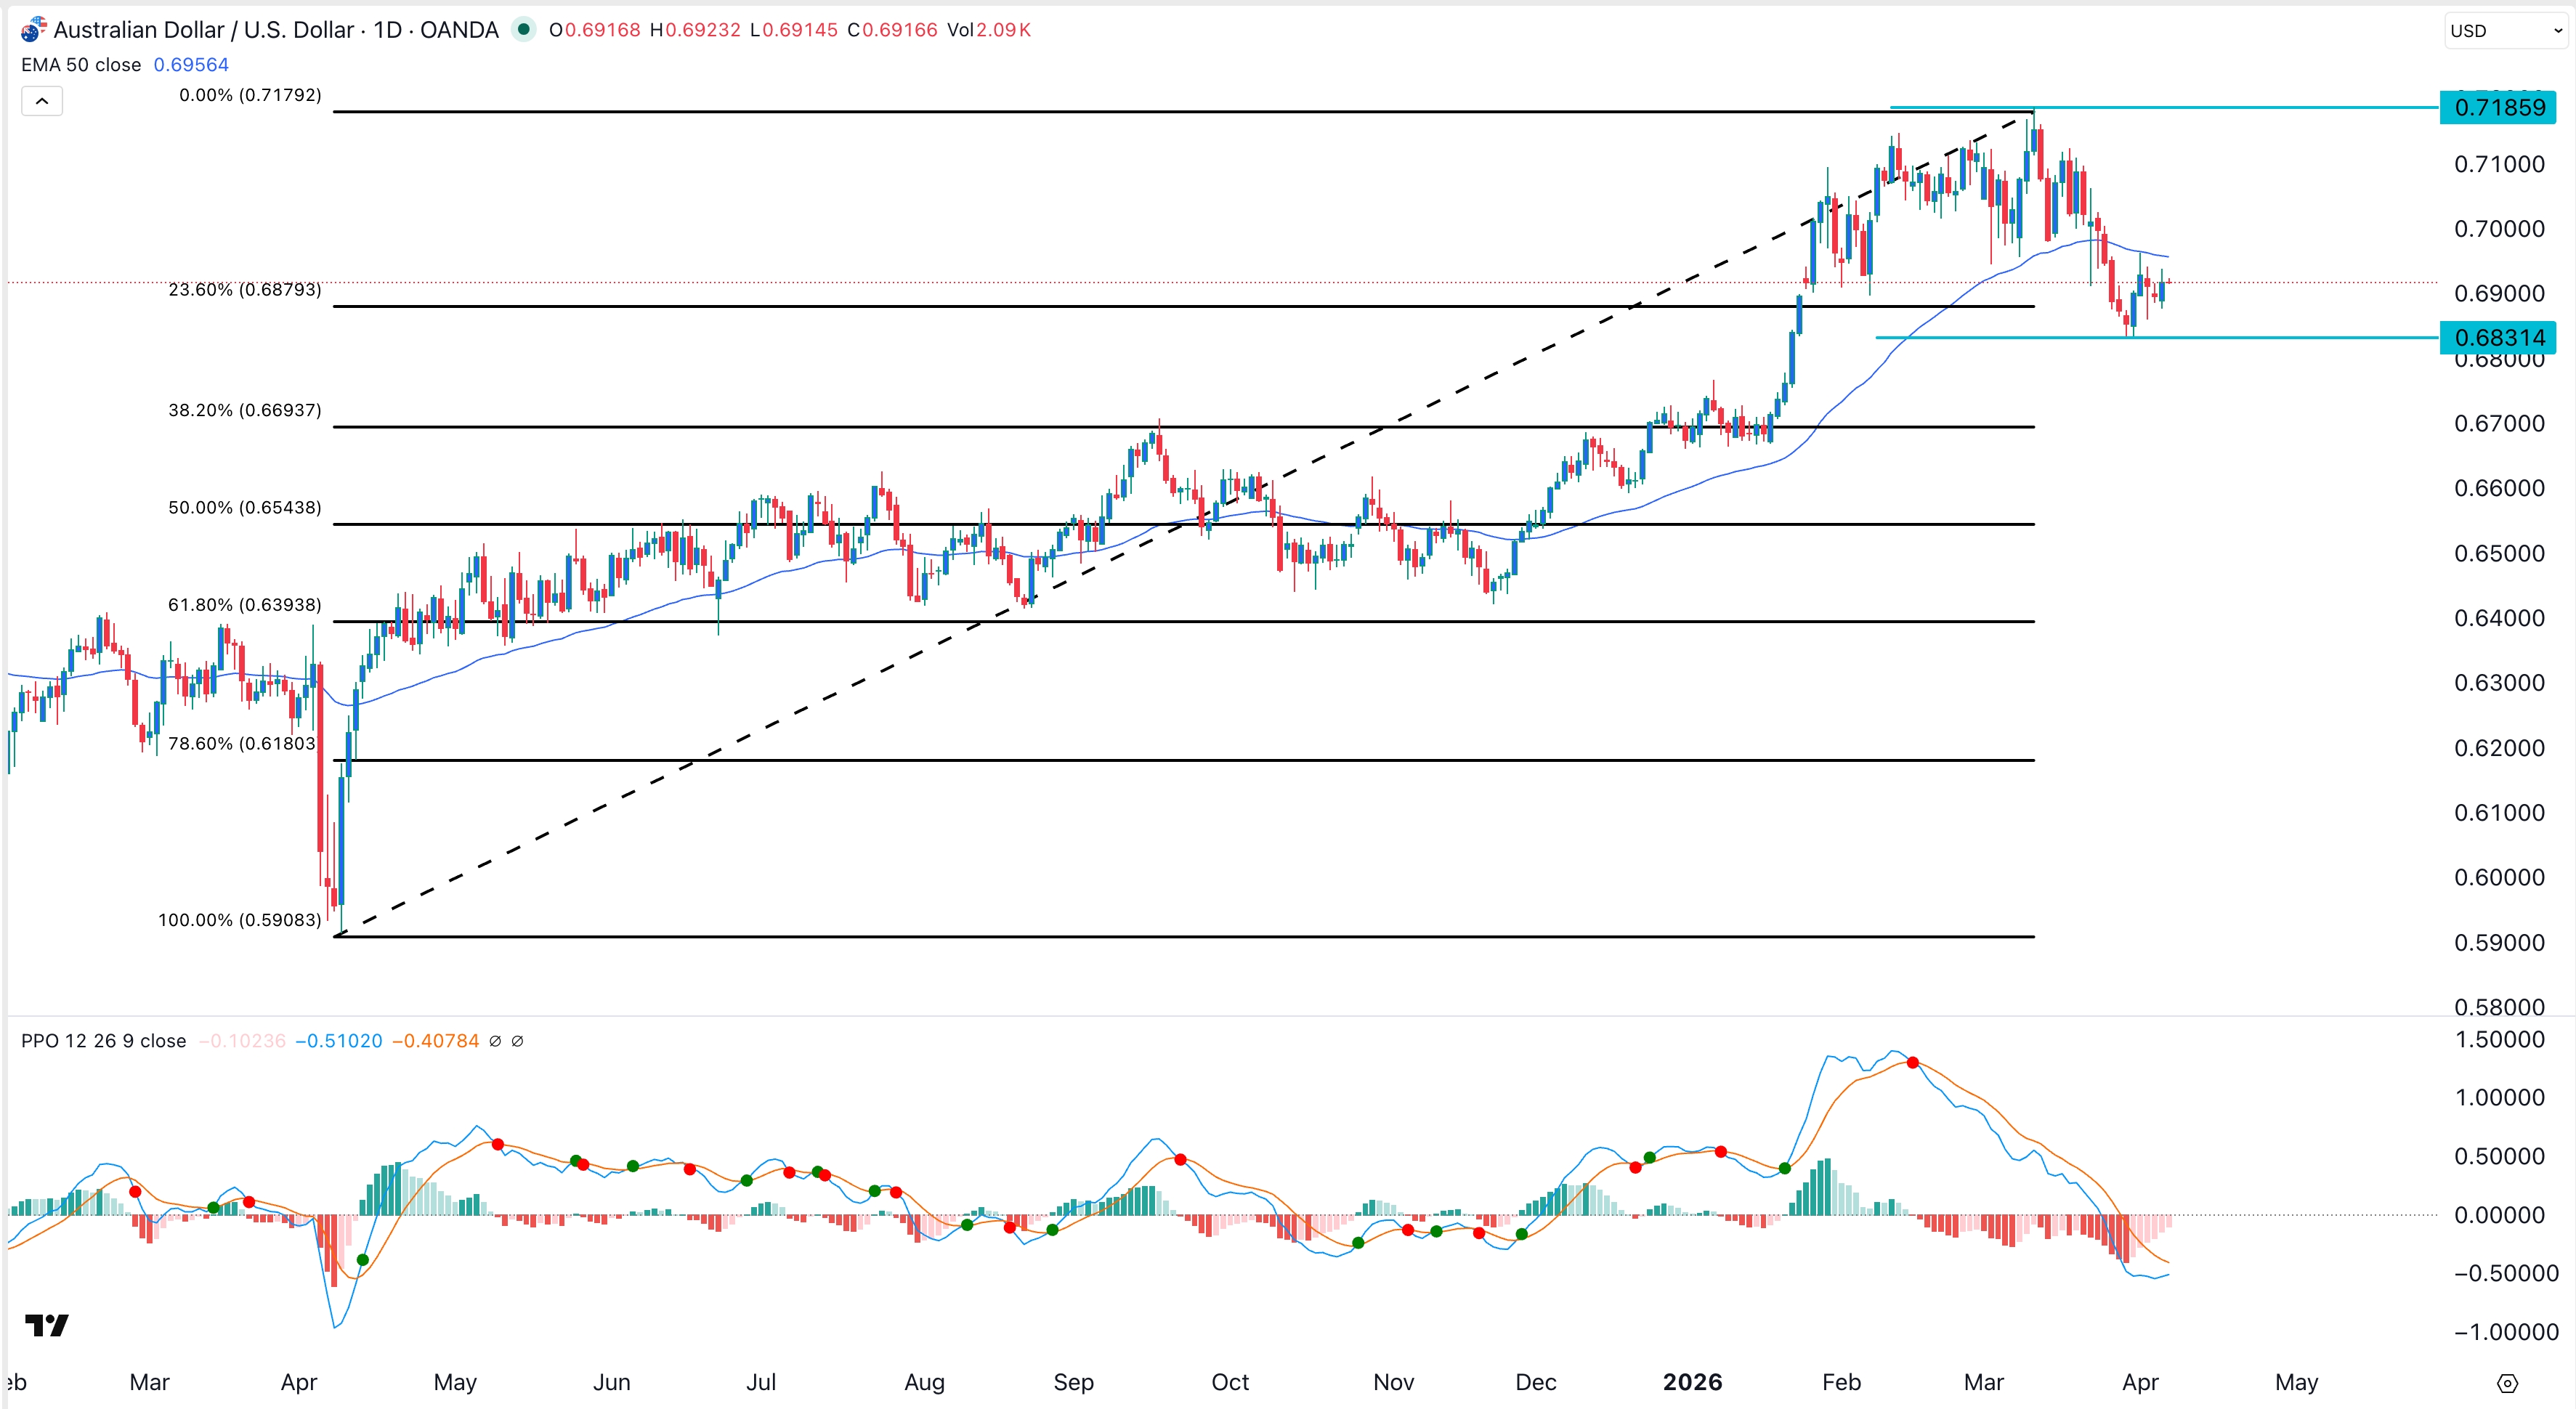Screen dimensions: 2576x1409
Task: Click the green market status dot
Action: [x=524, y=31]
